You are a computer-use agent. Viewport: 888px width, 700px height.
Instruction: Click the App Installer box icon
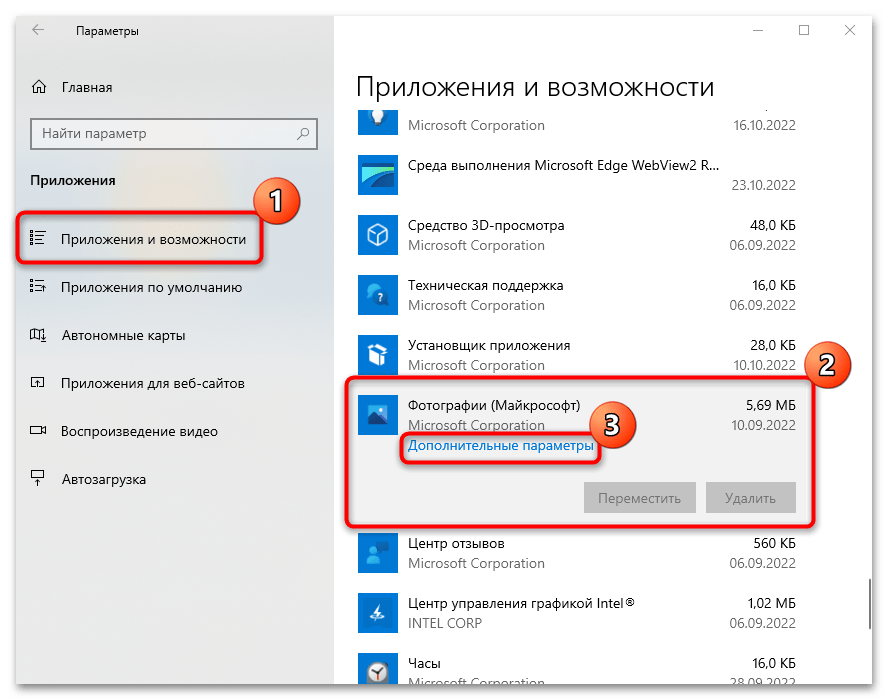coord(378,355)
